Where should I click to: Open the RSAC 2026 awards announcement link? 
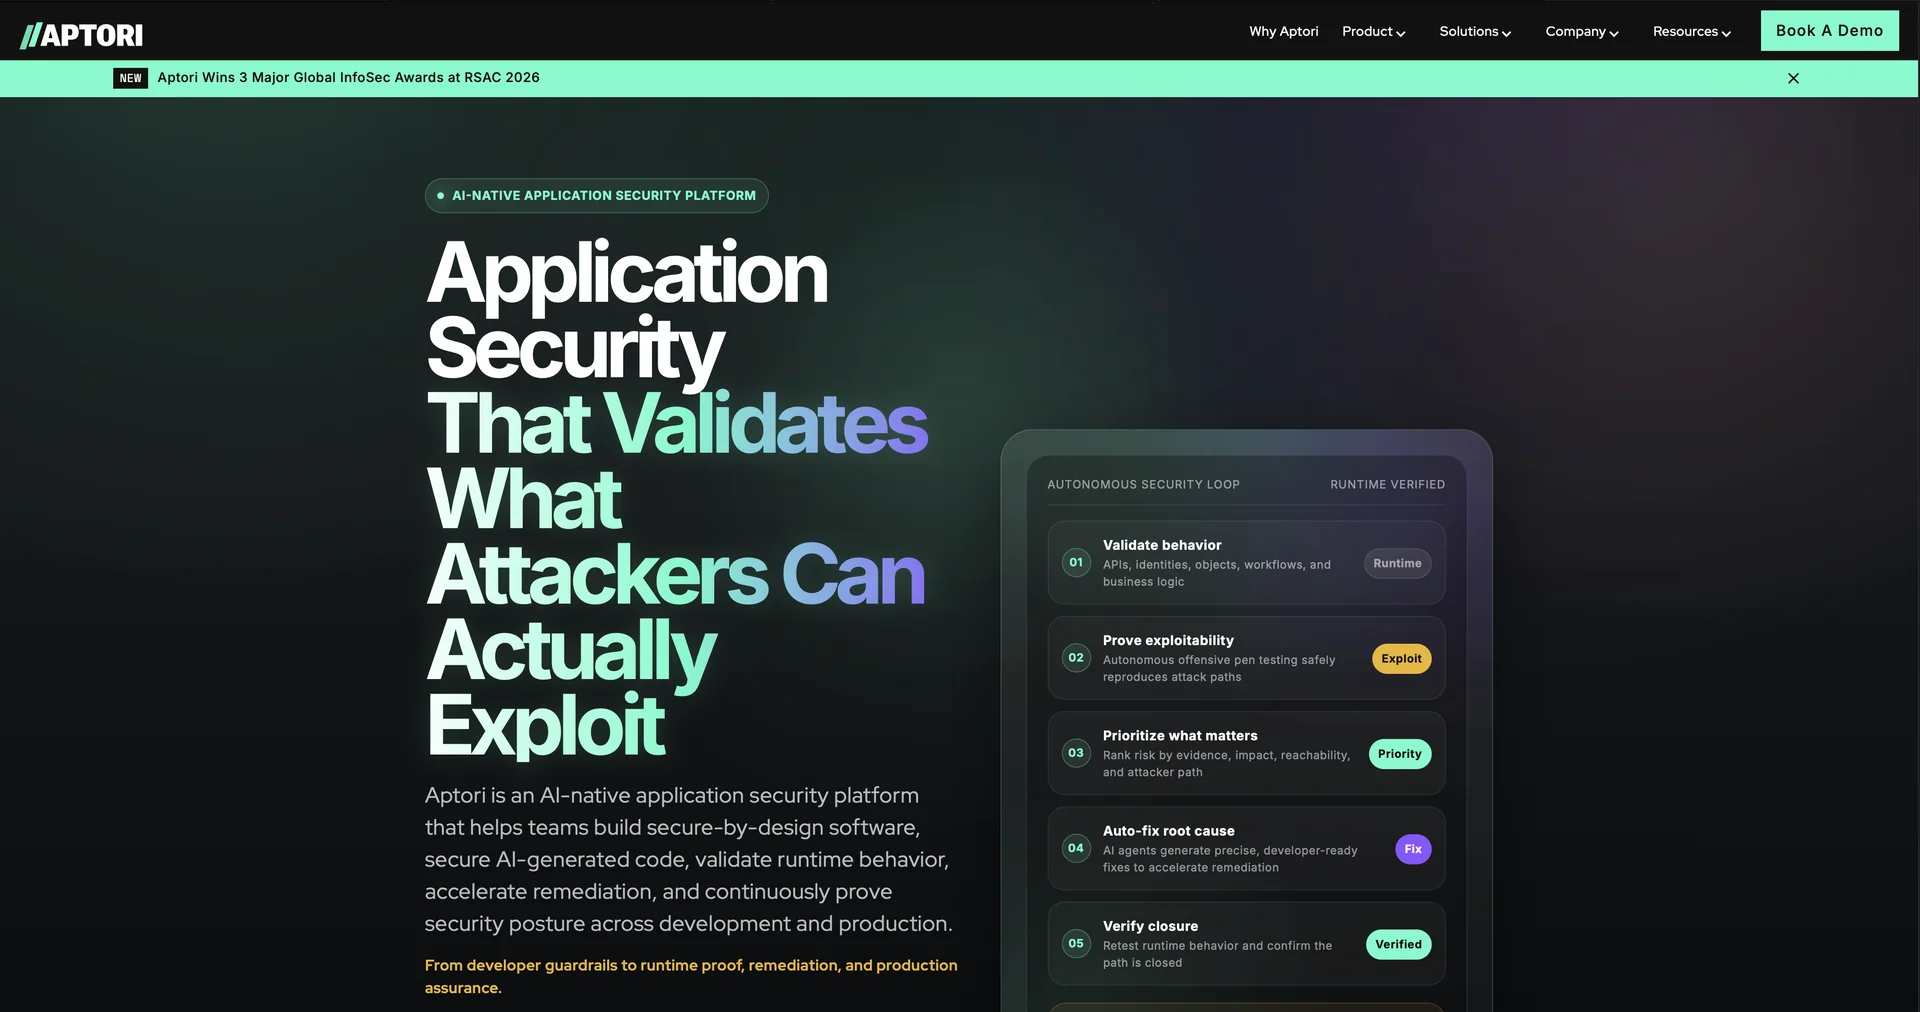pos(348,78)
